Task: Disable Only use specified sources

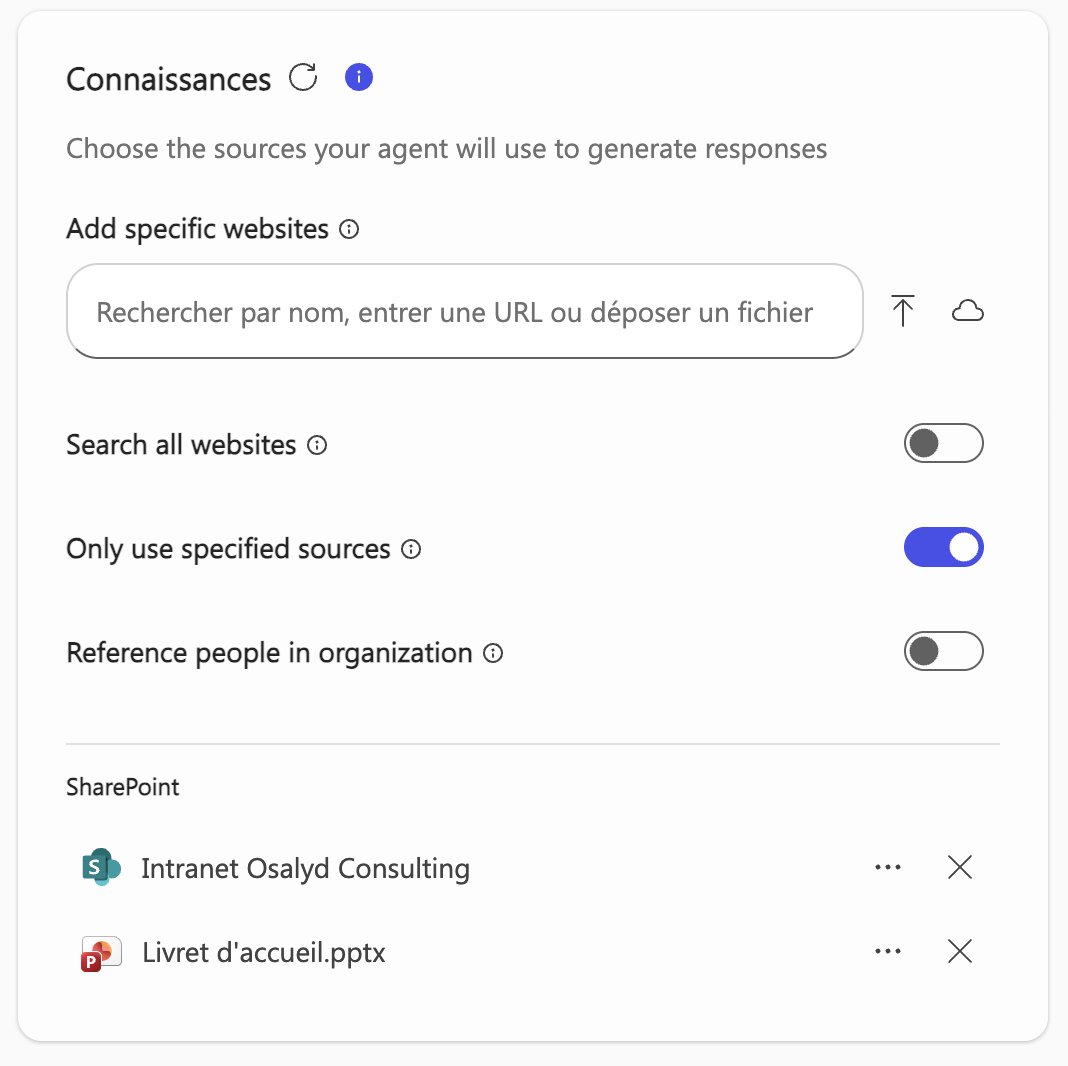Action: pyautogui.click(x=944, y=547)
